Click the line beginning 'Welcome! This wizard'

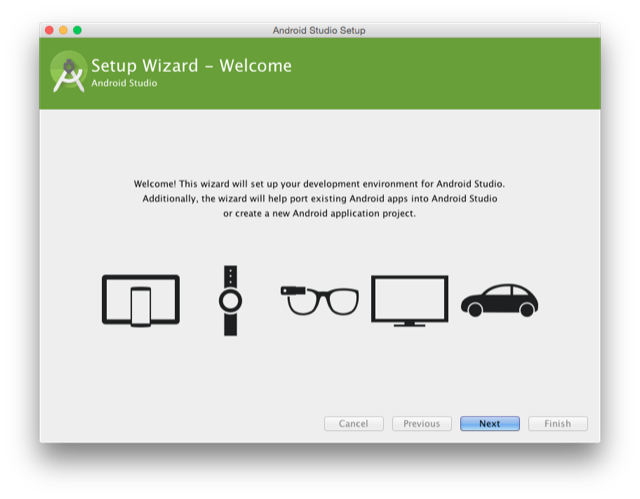[319, 184]
